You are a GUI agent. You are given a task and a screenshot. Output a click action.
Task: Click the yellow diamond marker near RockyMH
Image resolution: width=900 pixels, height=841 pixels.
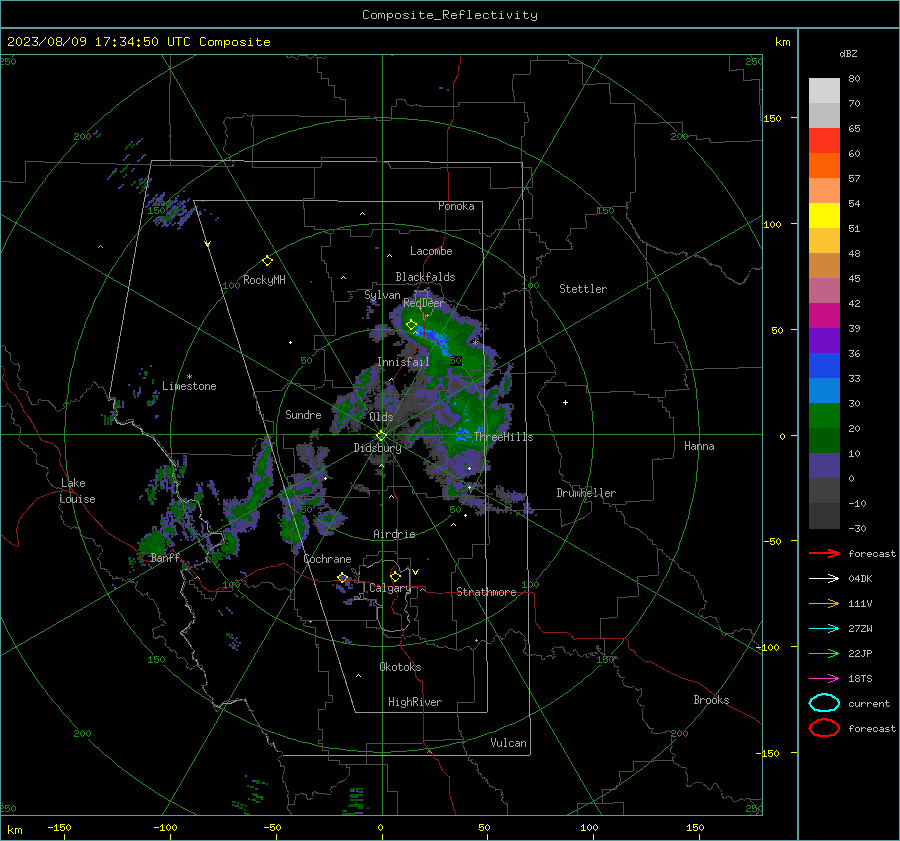point(267,261)
